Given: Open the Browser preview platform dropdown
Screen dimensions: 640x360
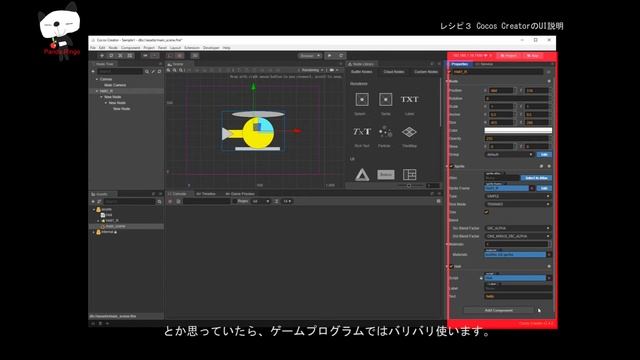Looking at the screenshot, I should (309, 56).
